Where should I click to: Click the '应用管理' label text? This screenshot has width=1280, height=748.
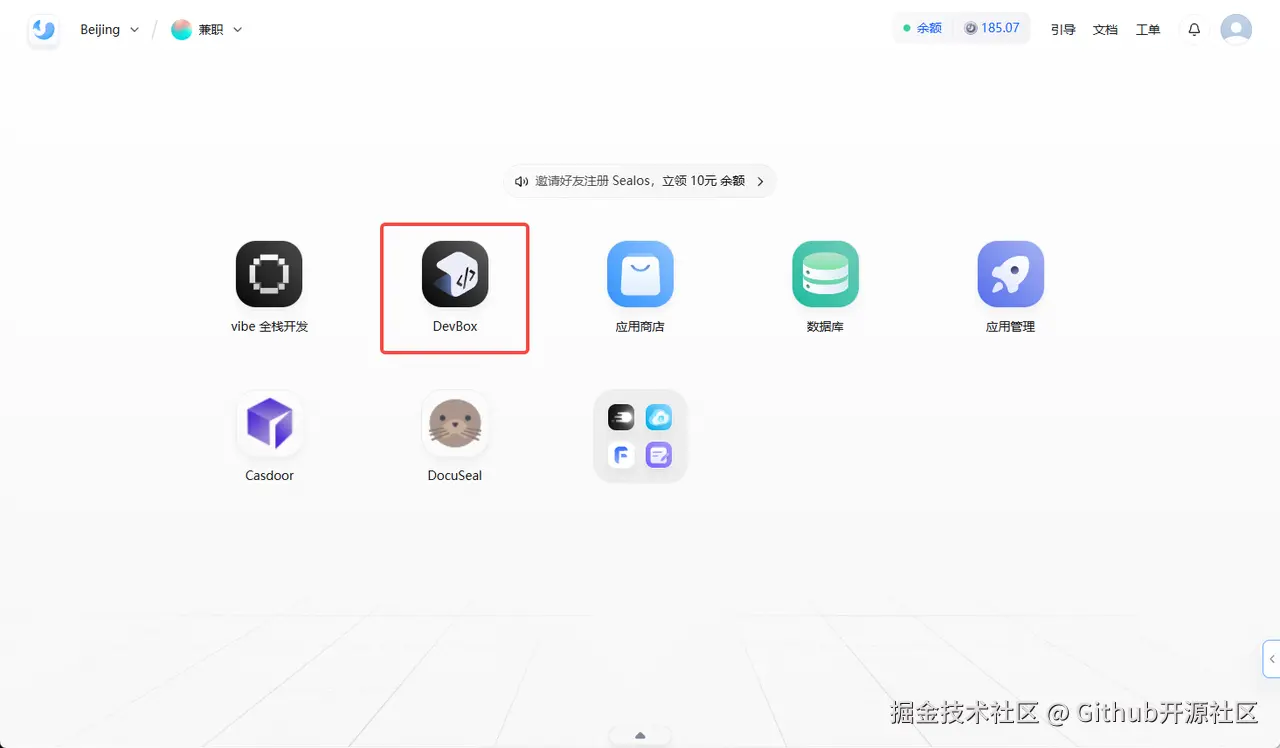point(1010,326)
